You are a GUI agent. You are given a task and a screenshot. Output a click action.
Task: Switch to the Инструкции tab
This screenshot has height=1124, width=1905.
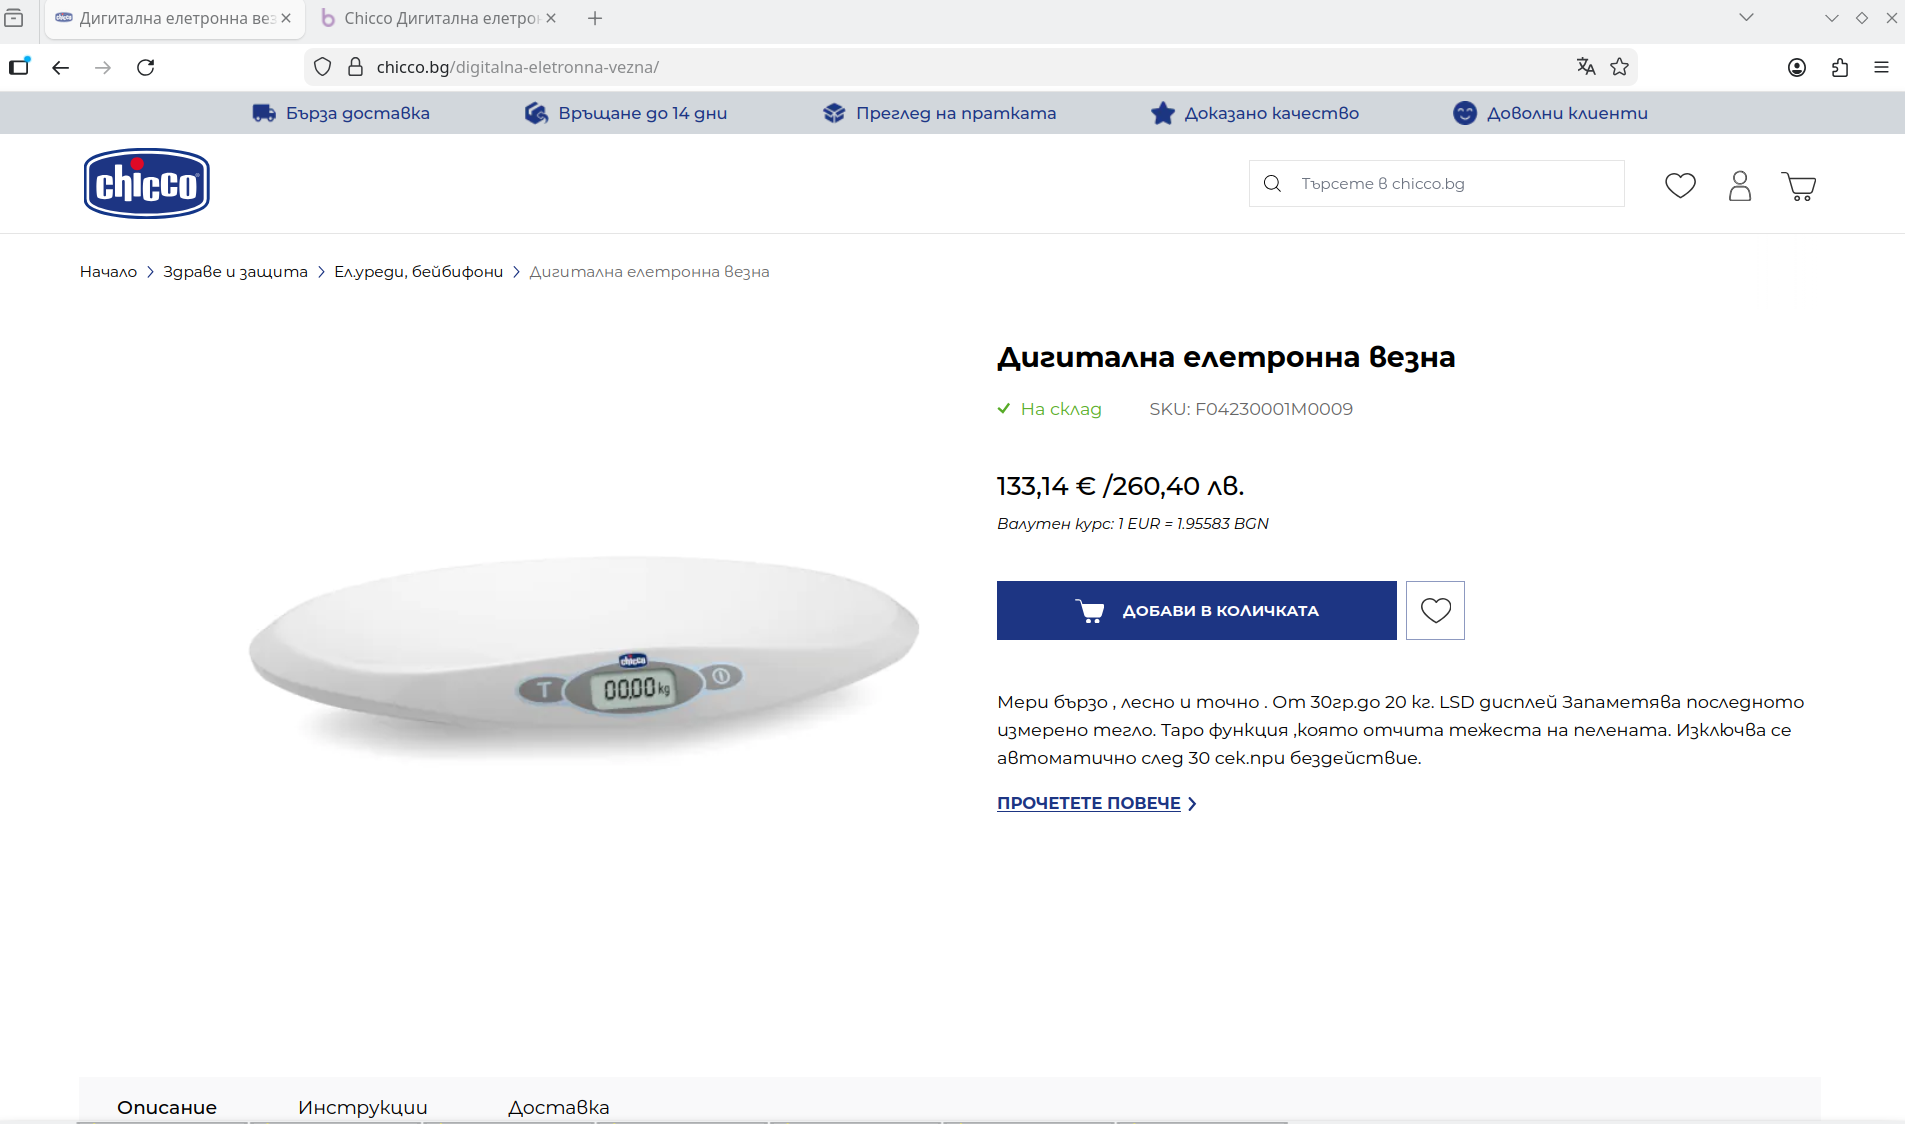coord(362,1107)
